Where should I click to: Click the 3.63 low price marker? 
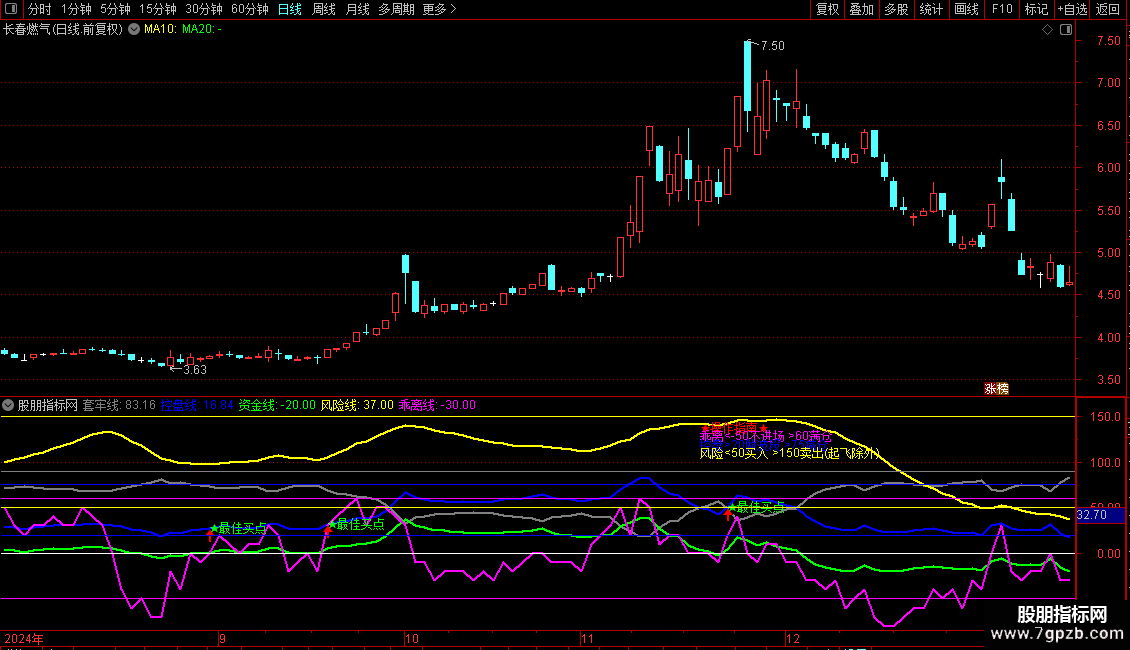click(193, 369)
